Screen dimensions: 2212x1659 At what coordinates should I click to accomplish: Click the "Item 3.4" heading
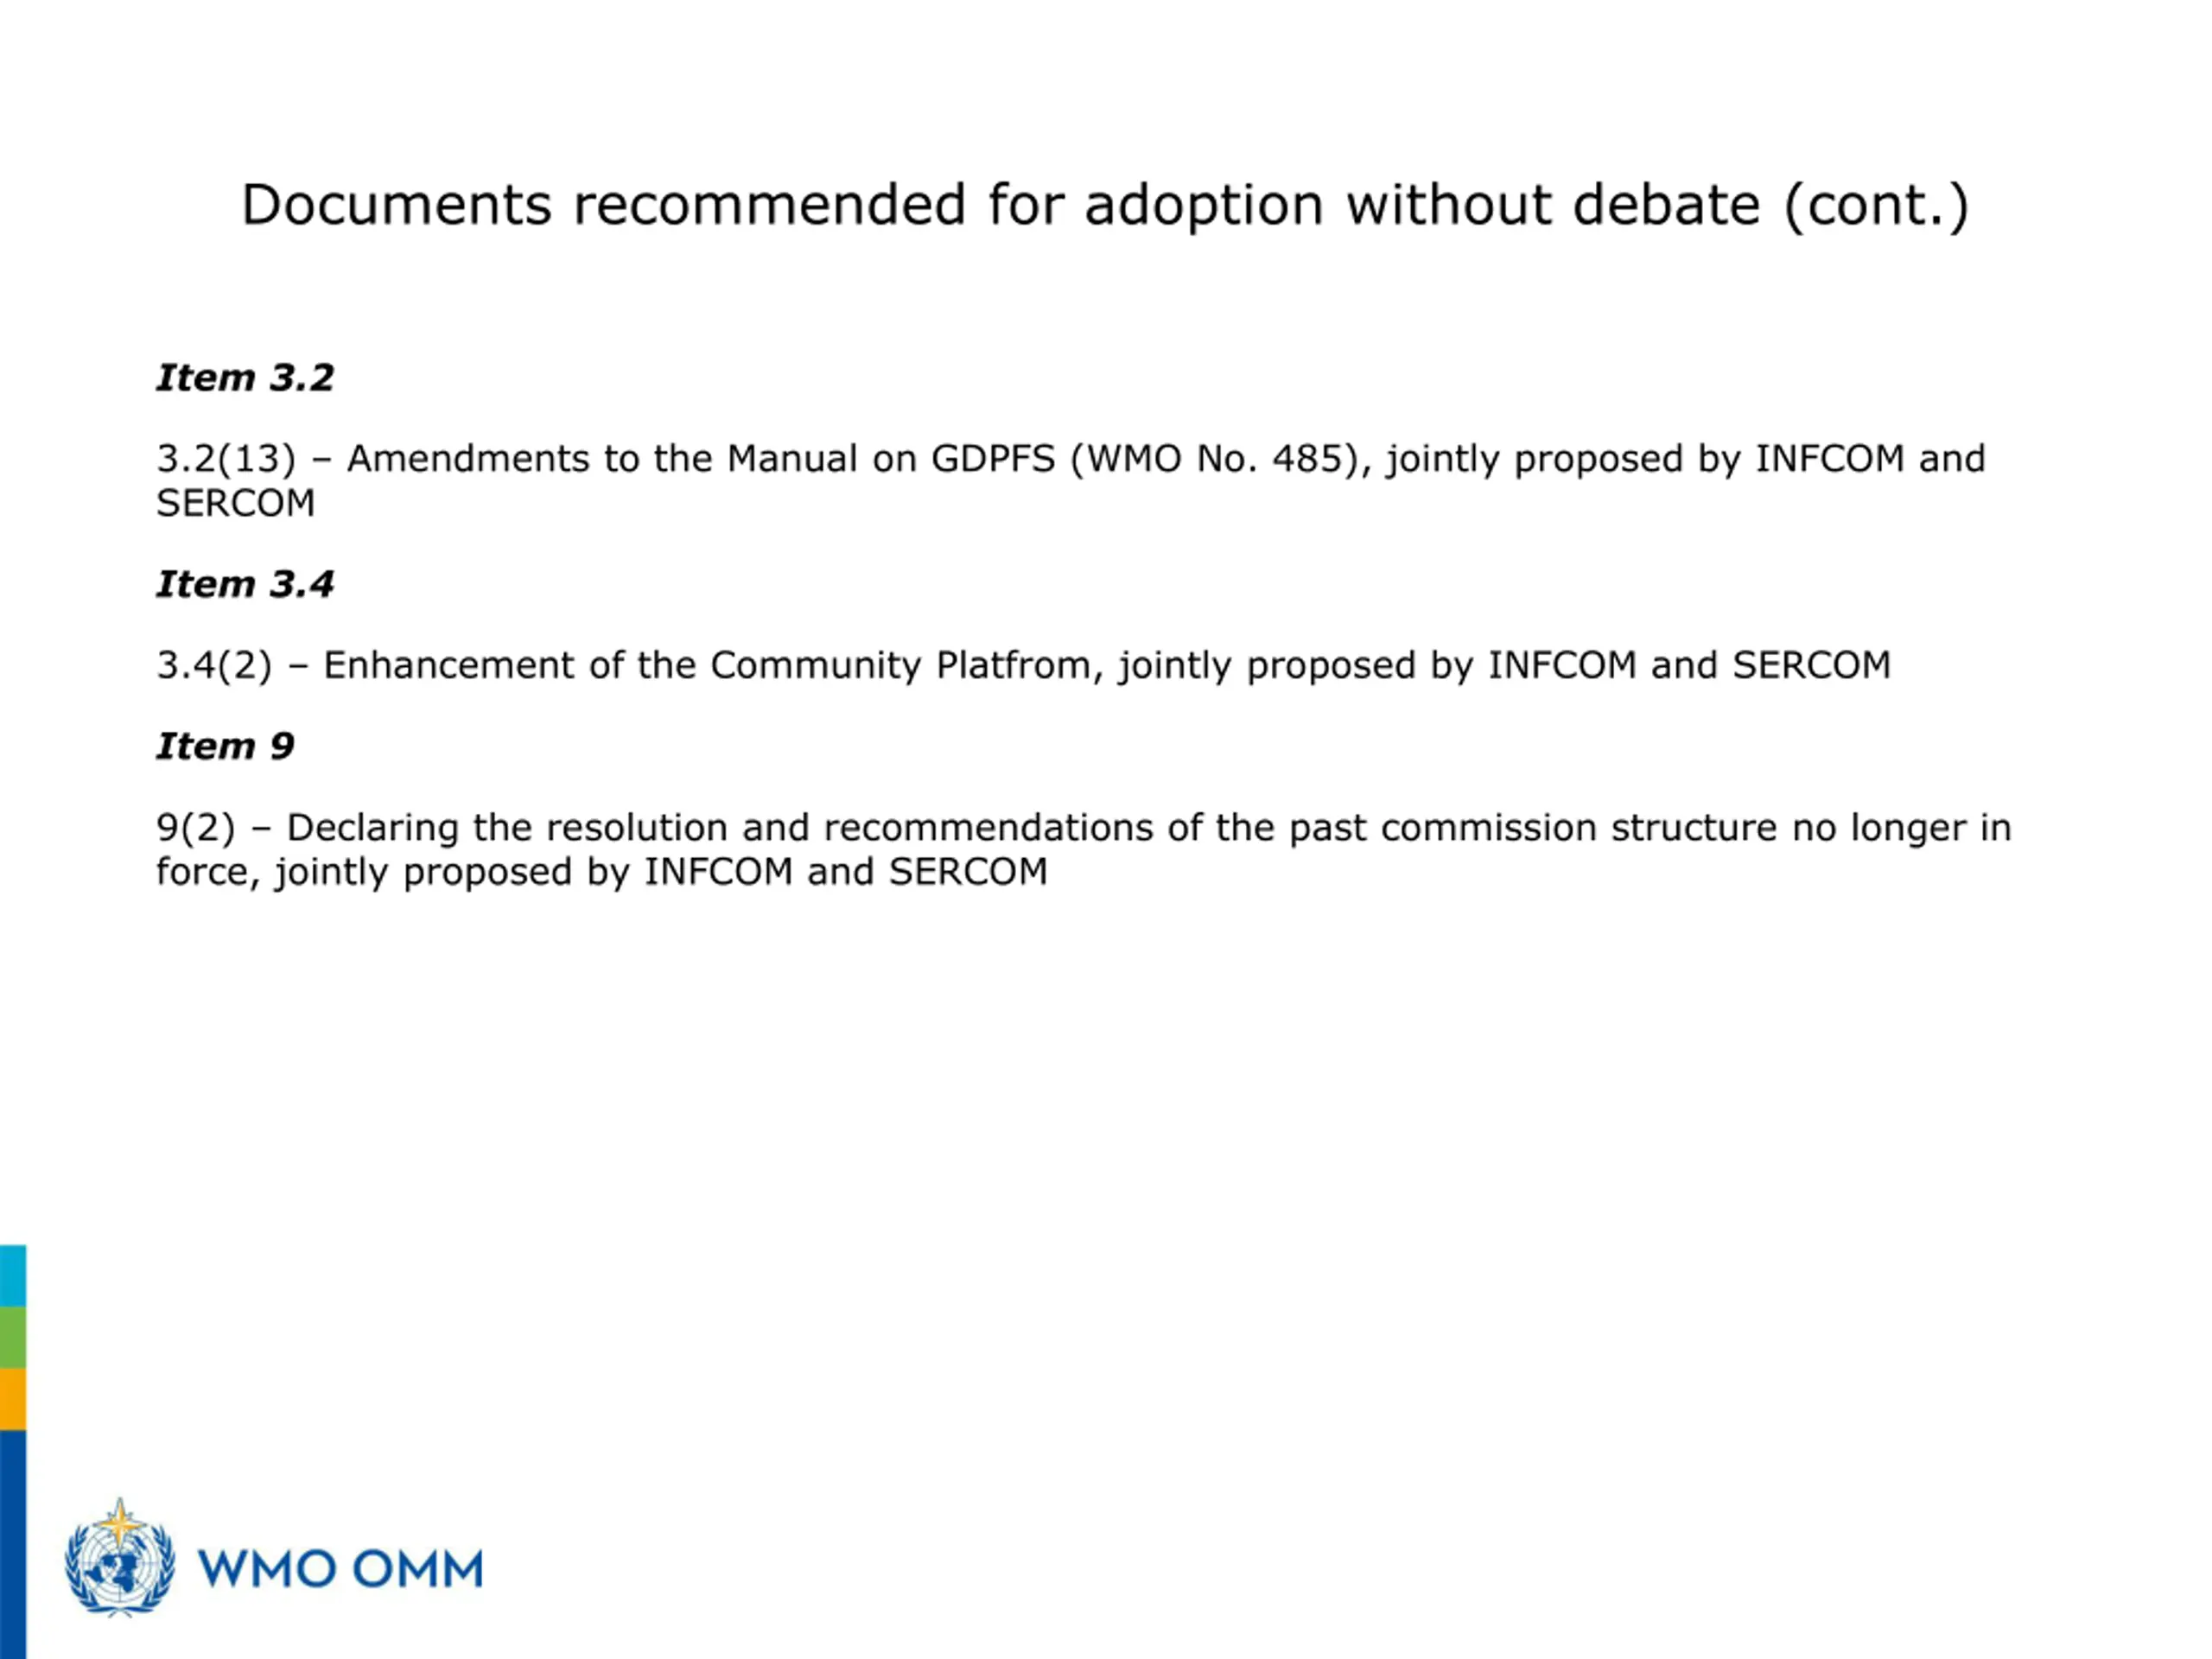point(245,584)
